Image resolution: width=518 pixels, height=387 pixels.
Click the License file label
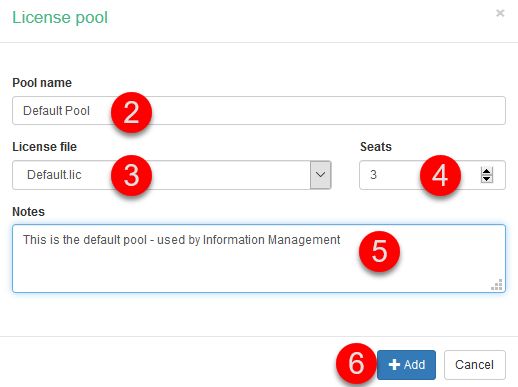pyautogui.click(x=44, y=147)
